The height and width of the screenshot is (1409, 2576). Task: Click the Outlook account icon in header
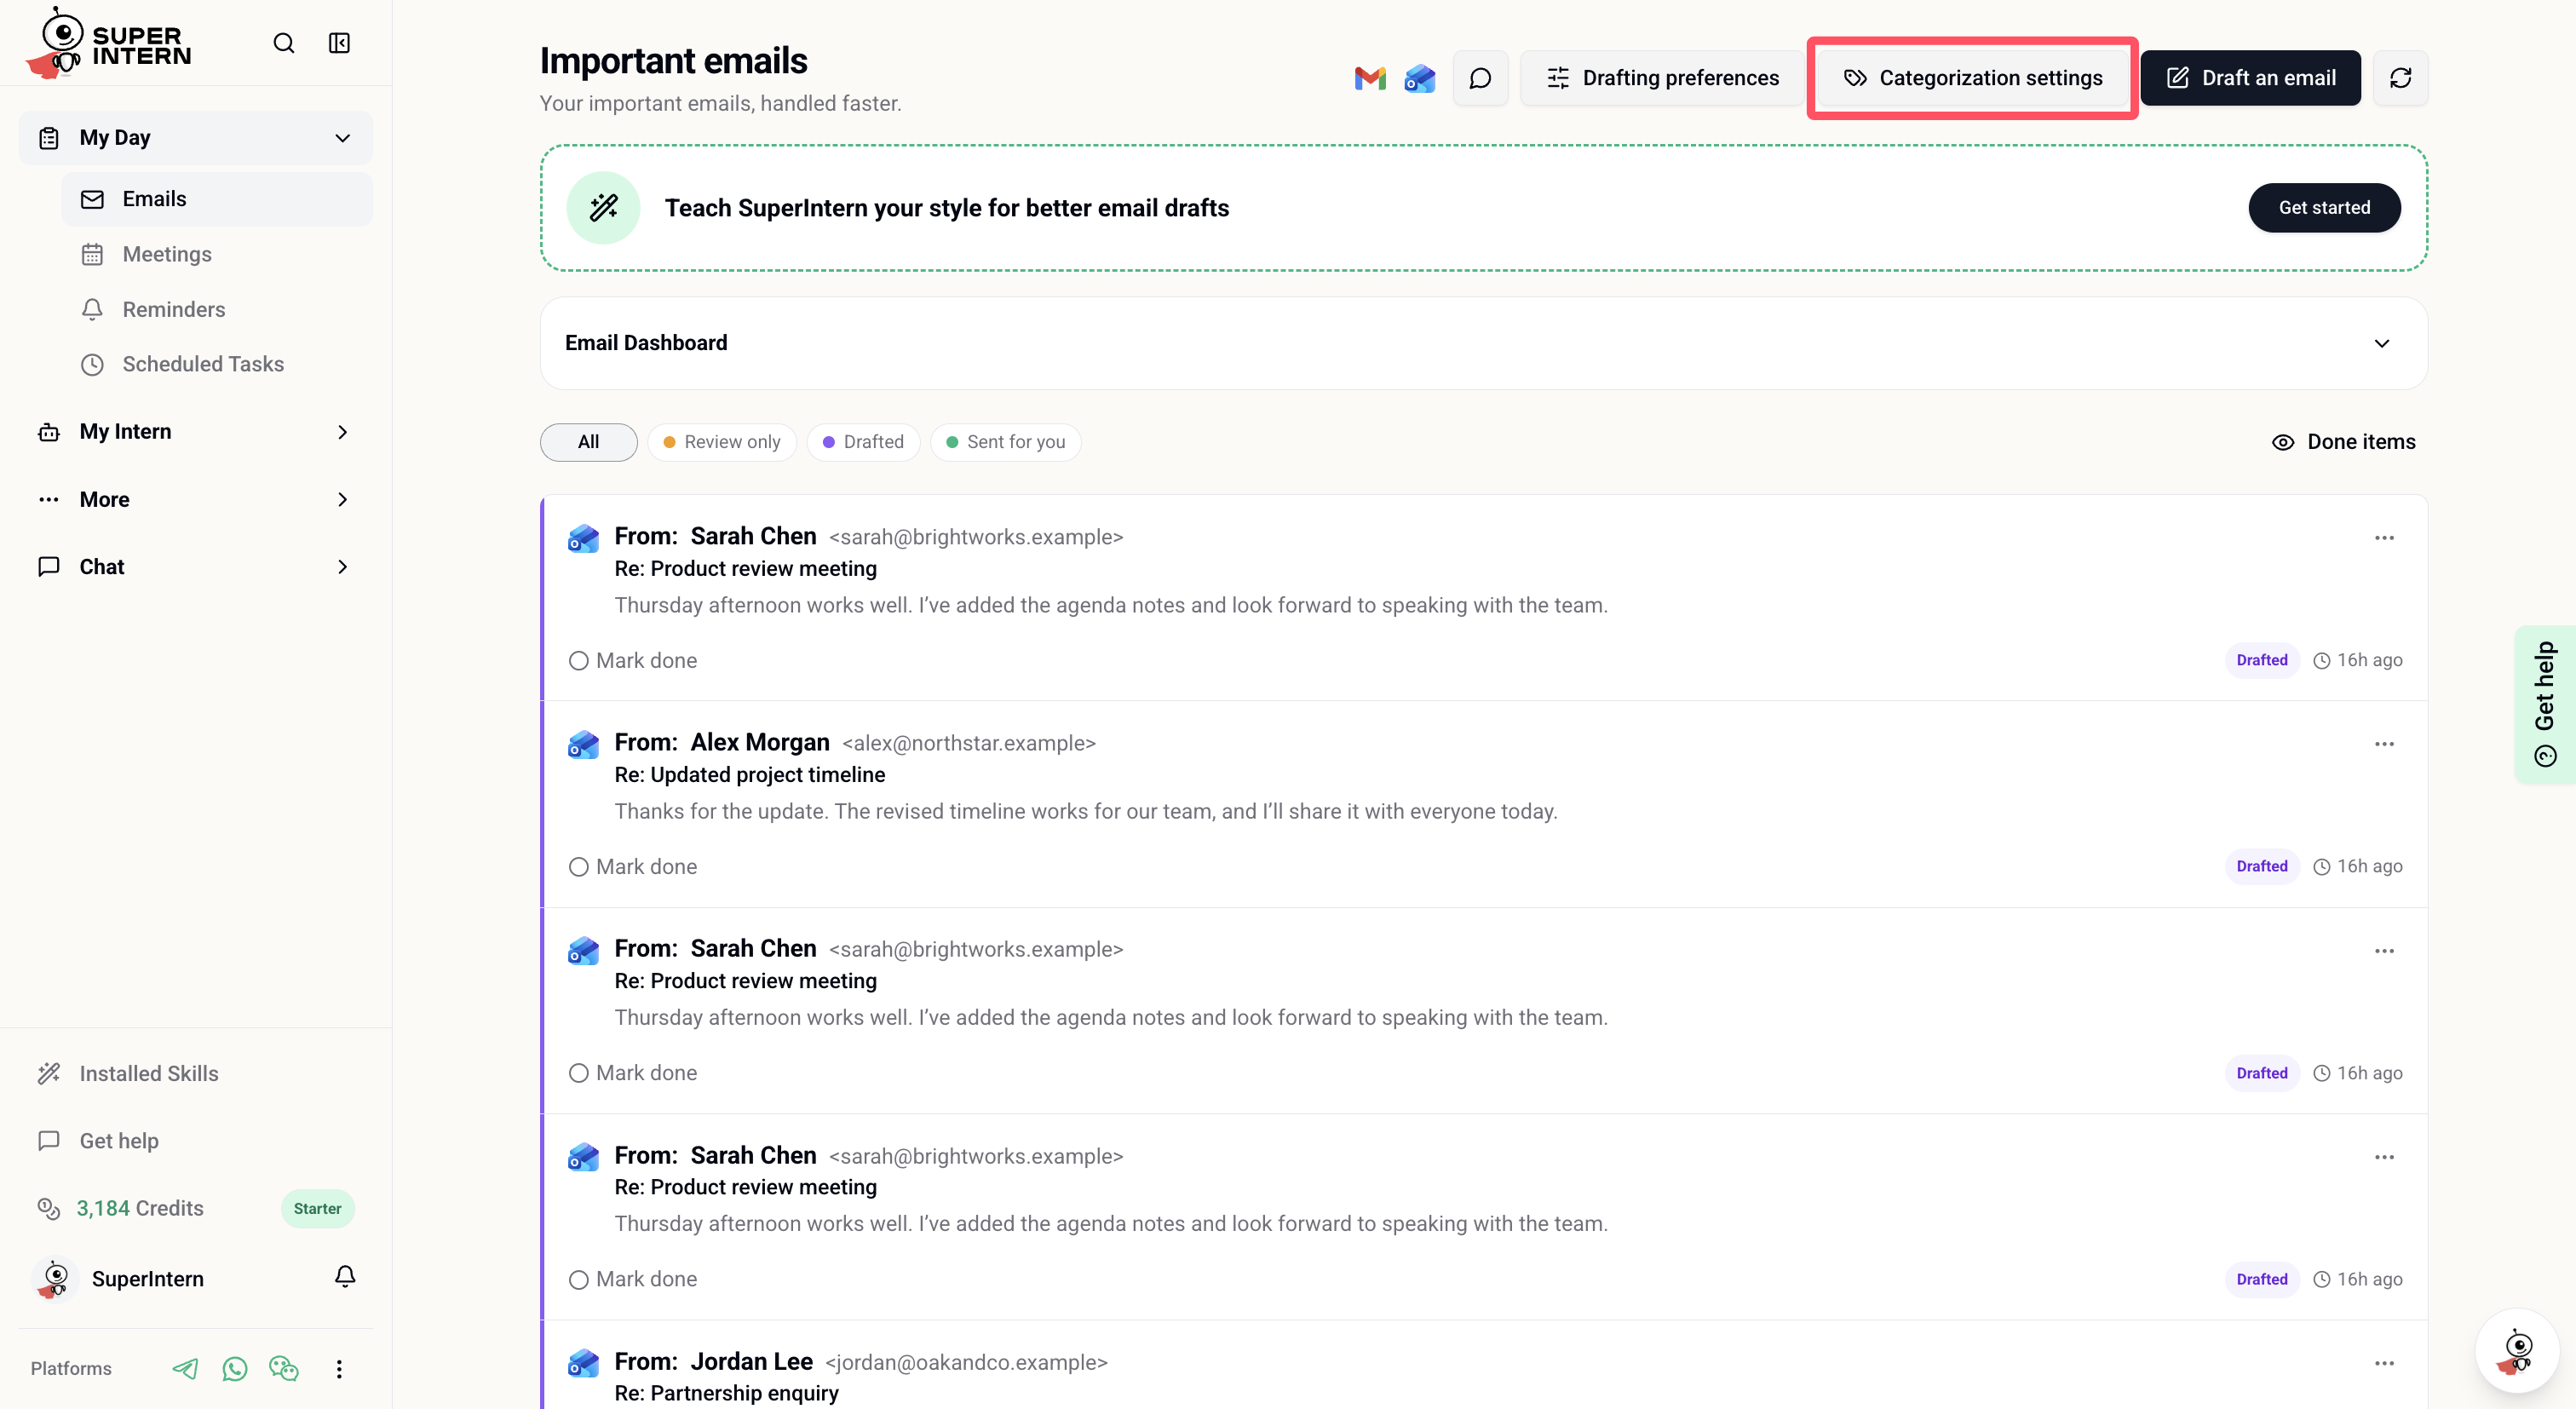tap(1419, 78)
